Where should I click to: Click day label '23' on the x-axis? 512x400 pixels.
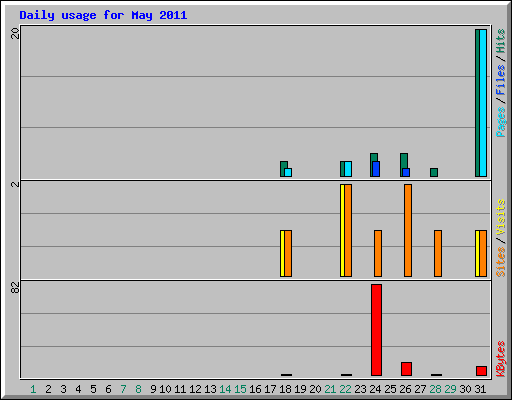360,389
